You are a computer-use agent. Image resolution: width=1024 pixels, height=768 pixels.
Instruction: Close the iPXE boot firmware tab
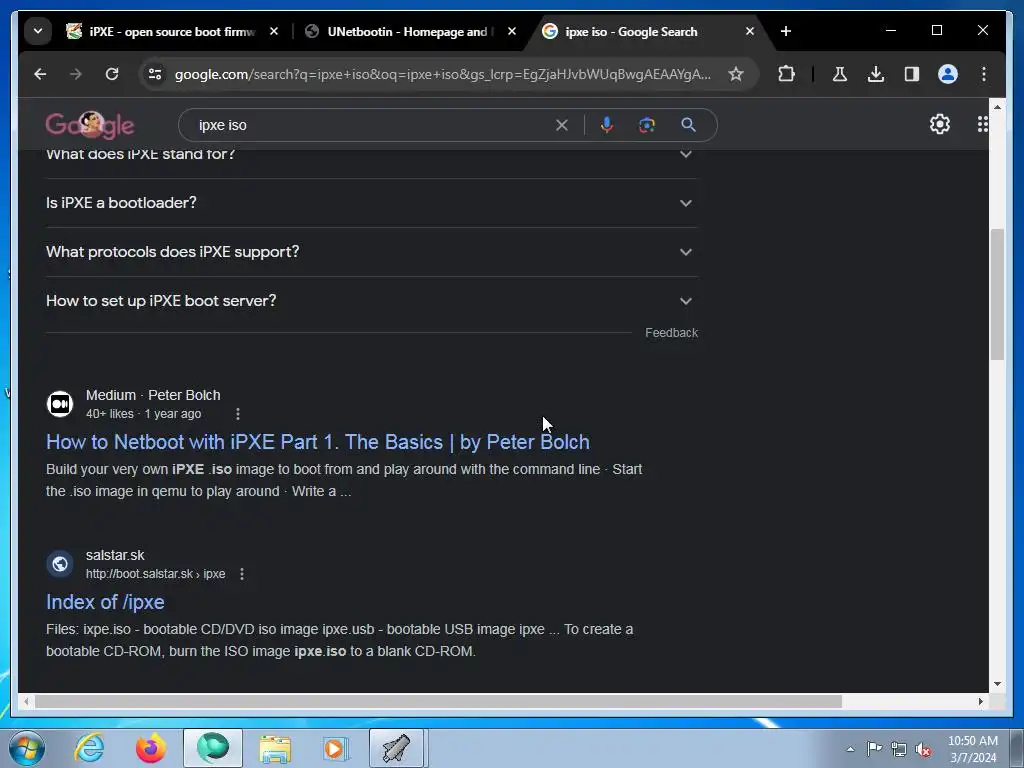(274, 31)
